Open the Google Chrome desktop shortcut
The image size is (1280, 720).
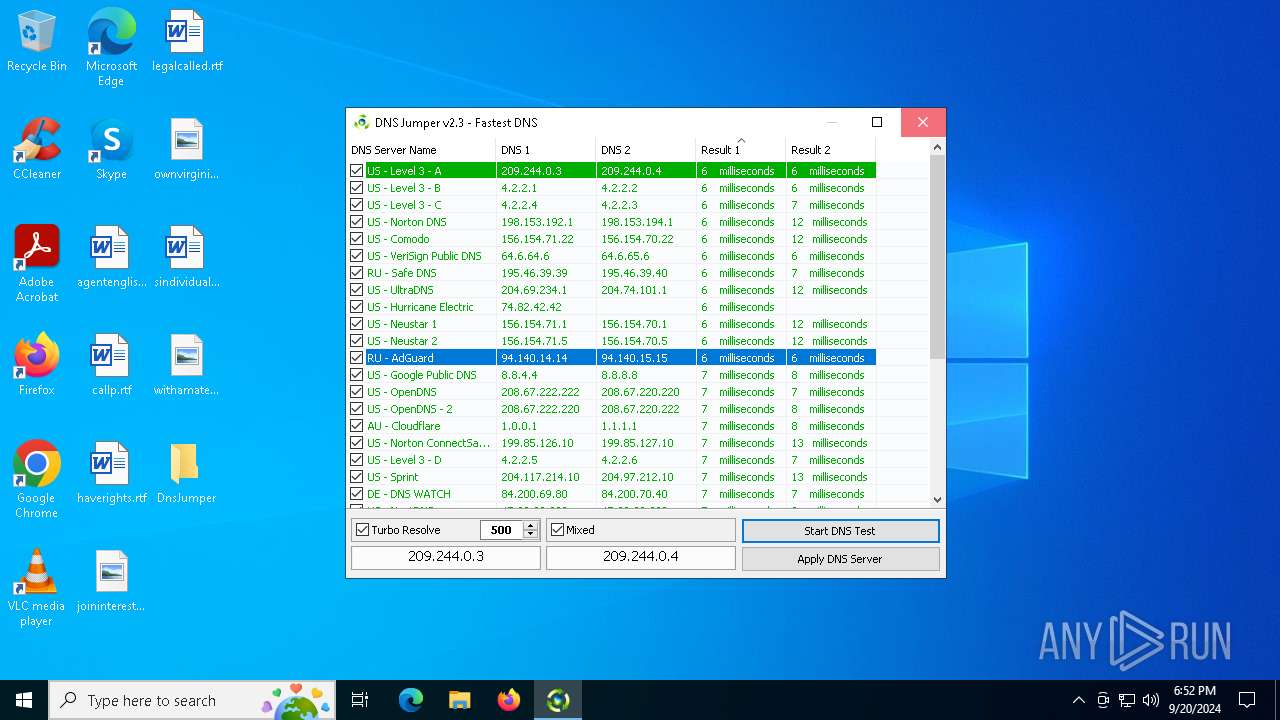point(37,480)
